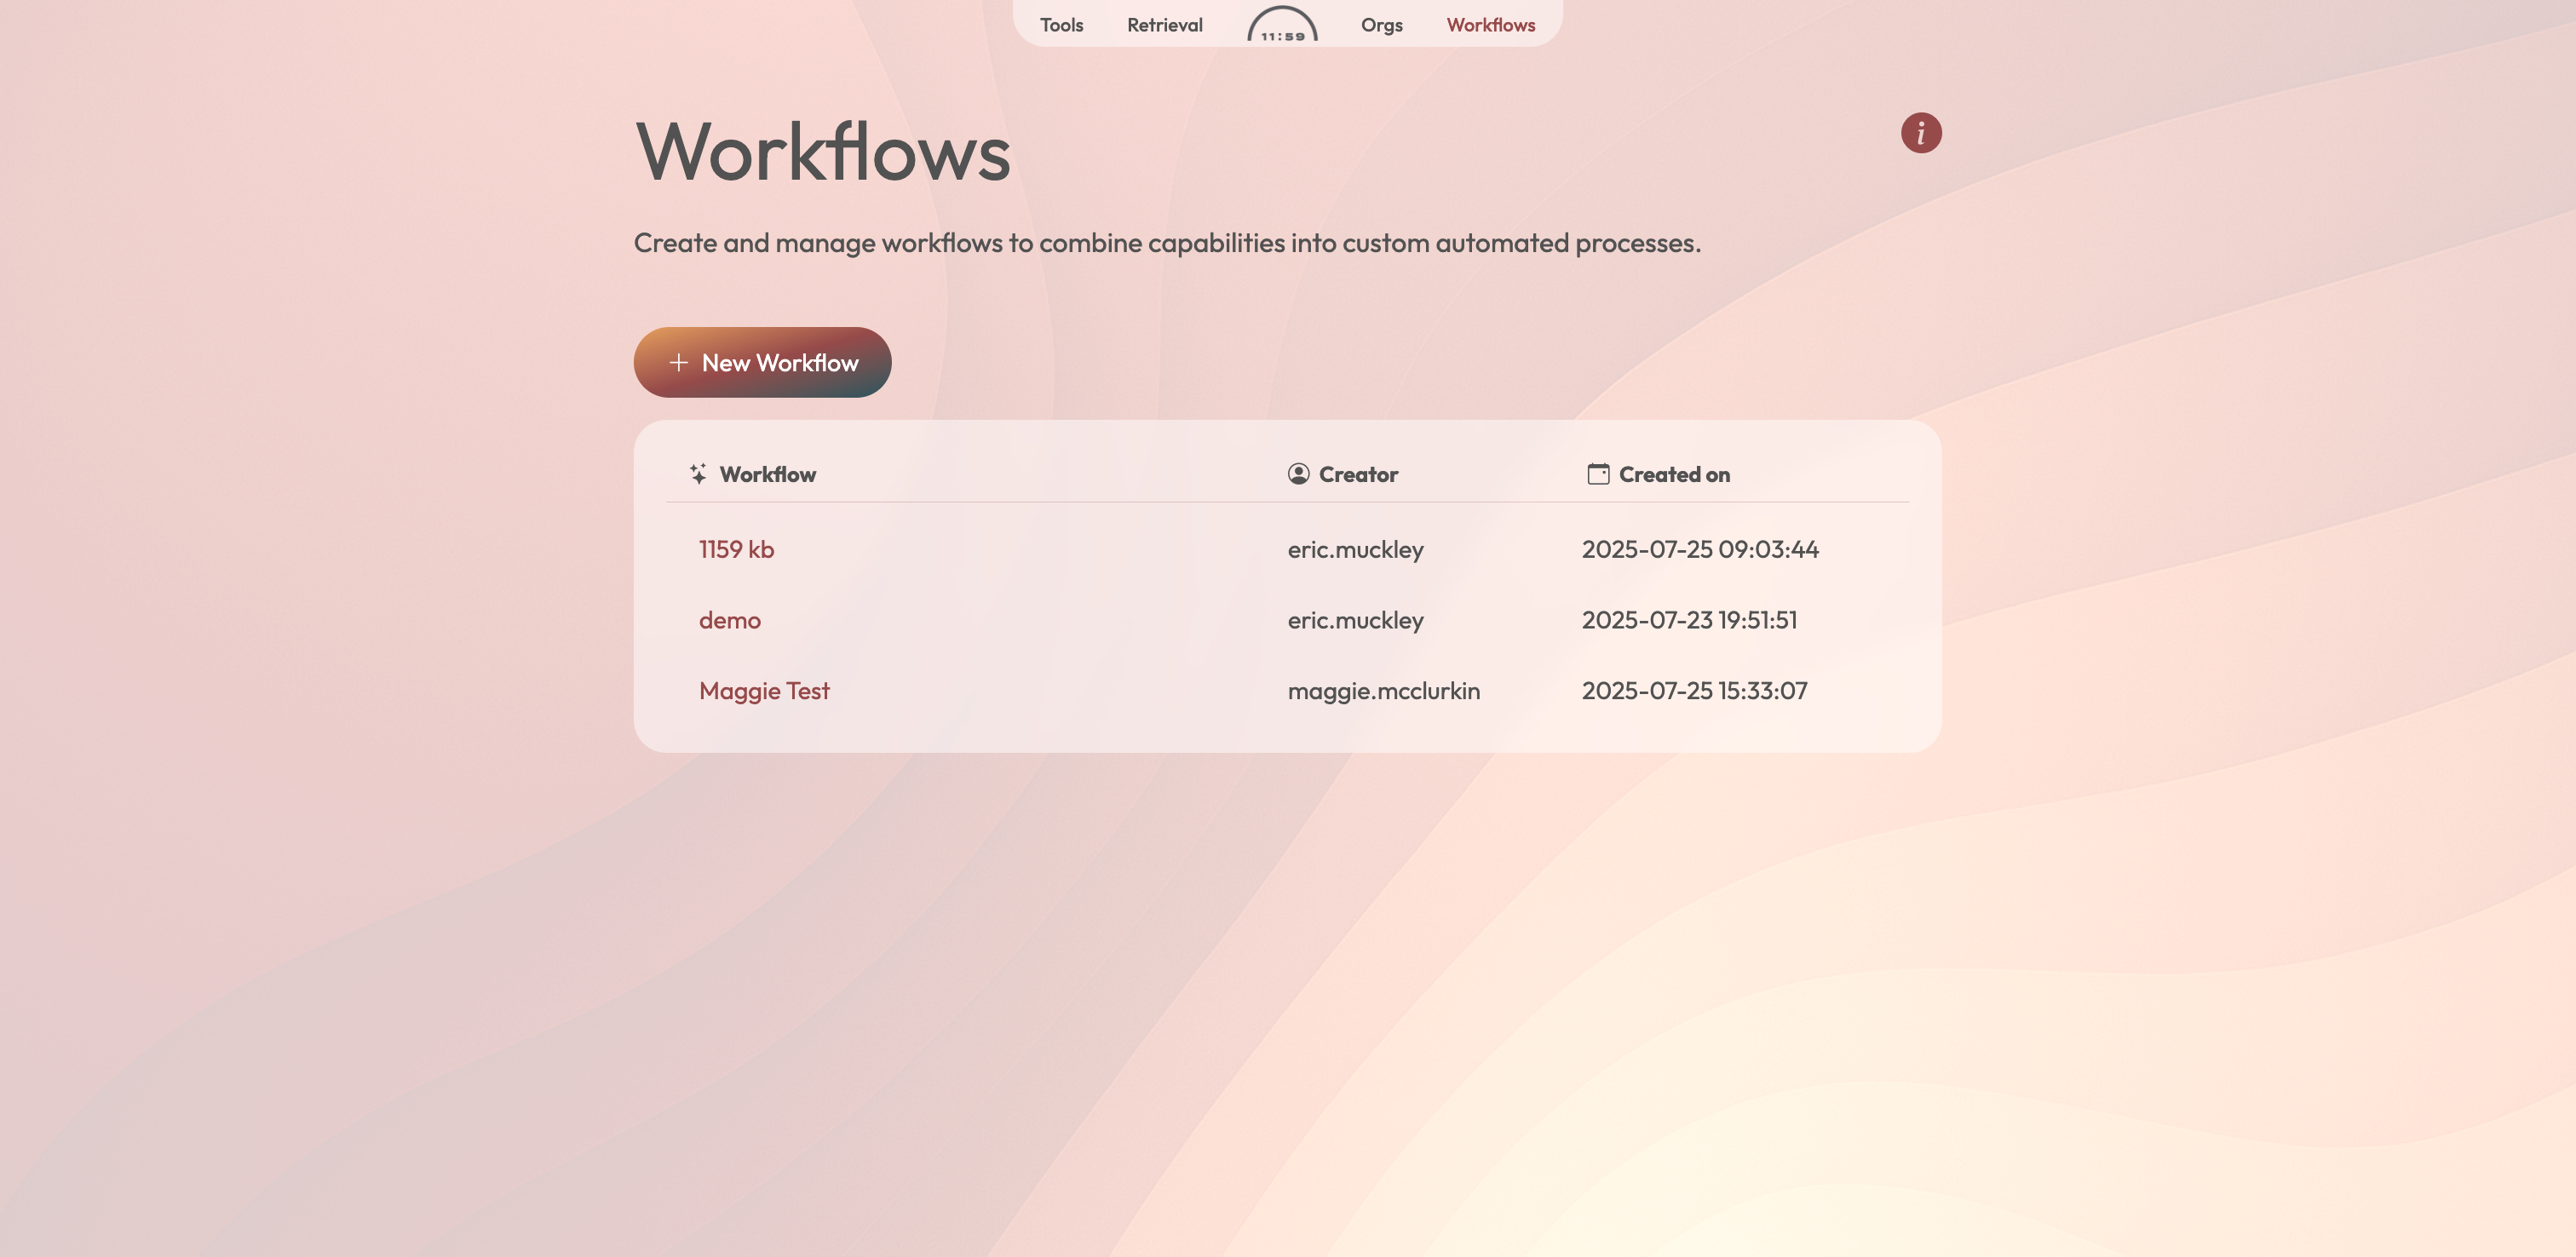
Task: Go to the Retrieval nav item
Action: (x=1164, y=25)
